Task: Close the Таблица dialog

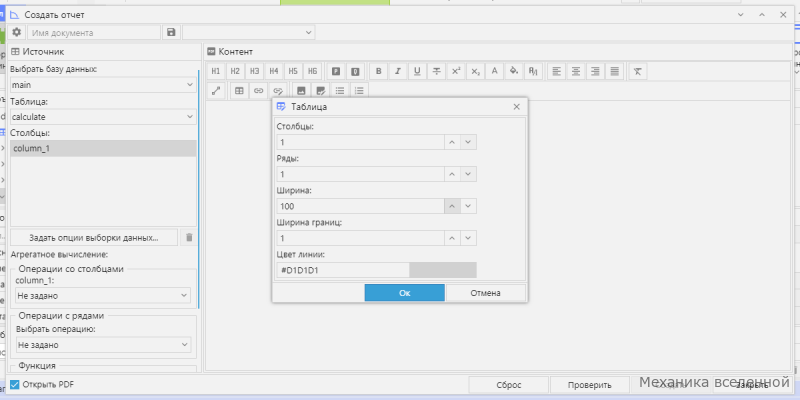Action: tap(516, 107)
